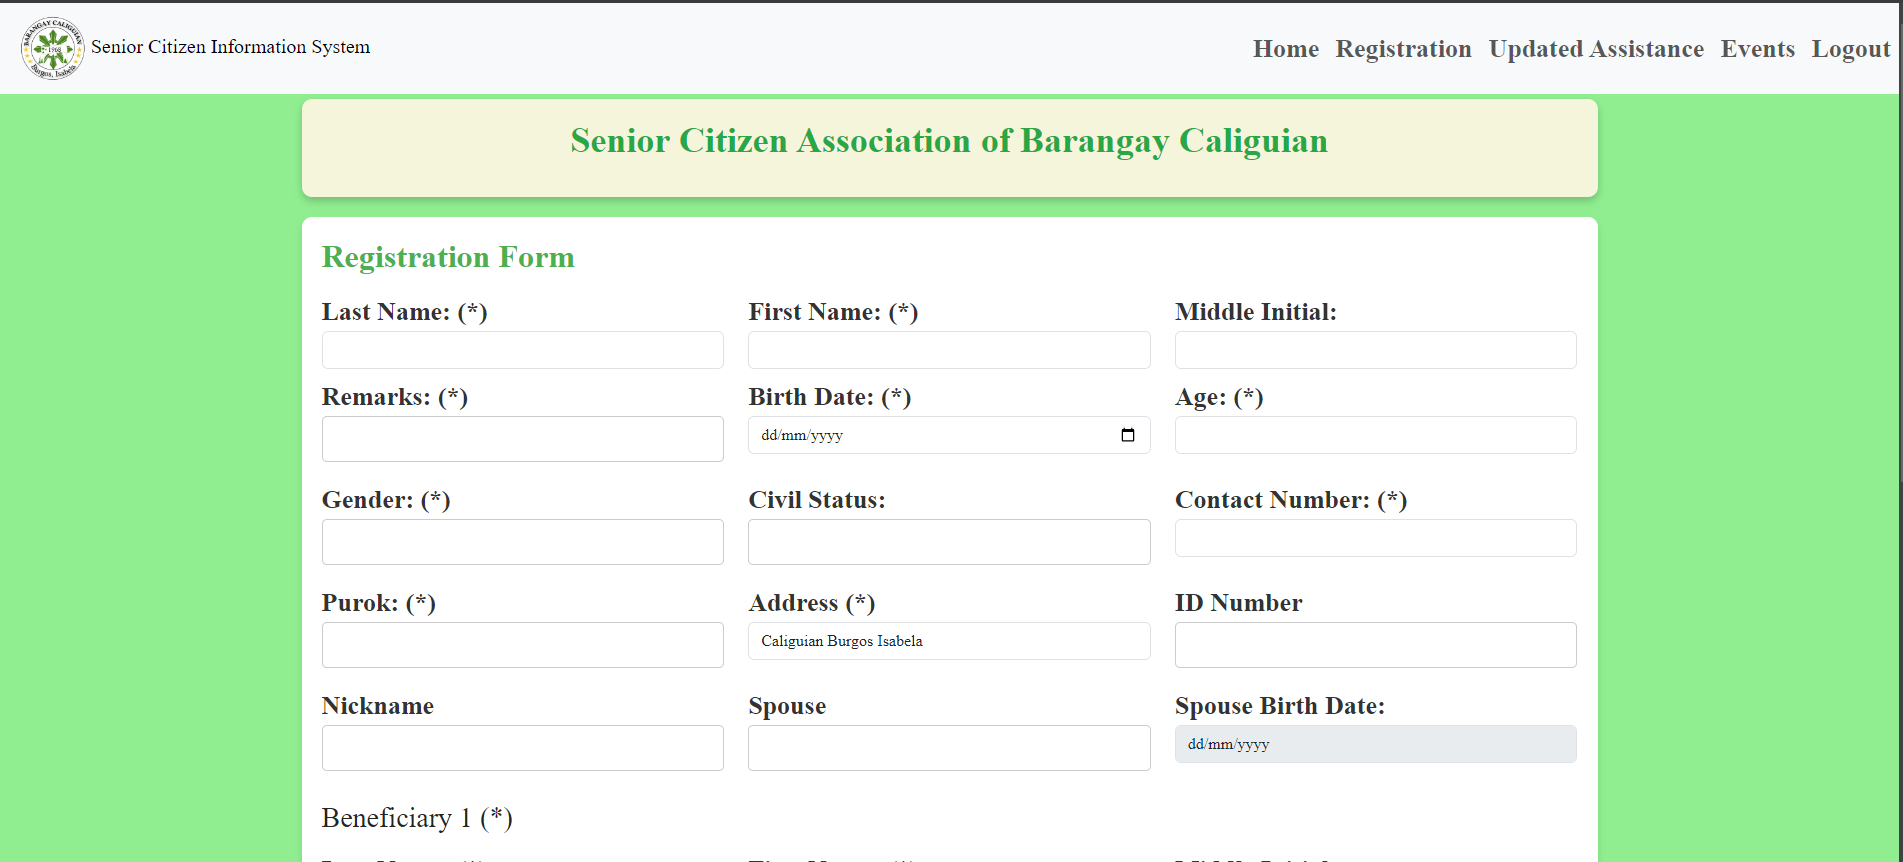Open the Registration menu item
The height and width of the screenshot is (862, 1903).
(x=1403, y=49)
